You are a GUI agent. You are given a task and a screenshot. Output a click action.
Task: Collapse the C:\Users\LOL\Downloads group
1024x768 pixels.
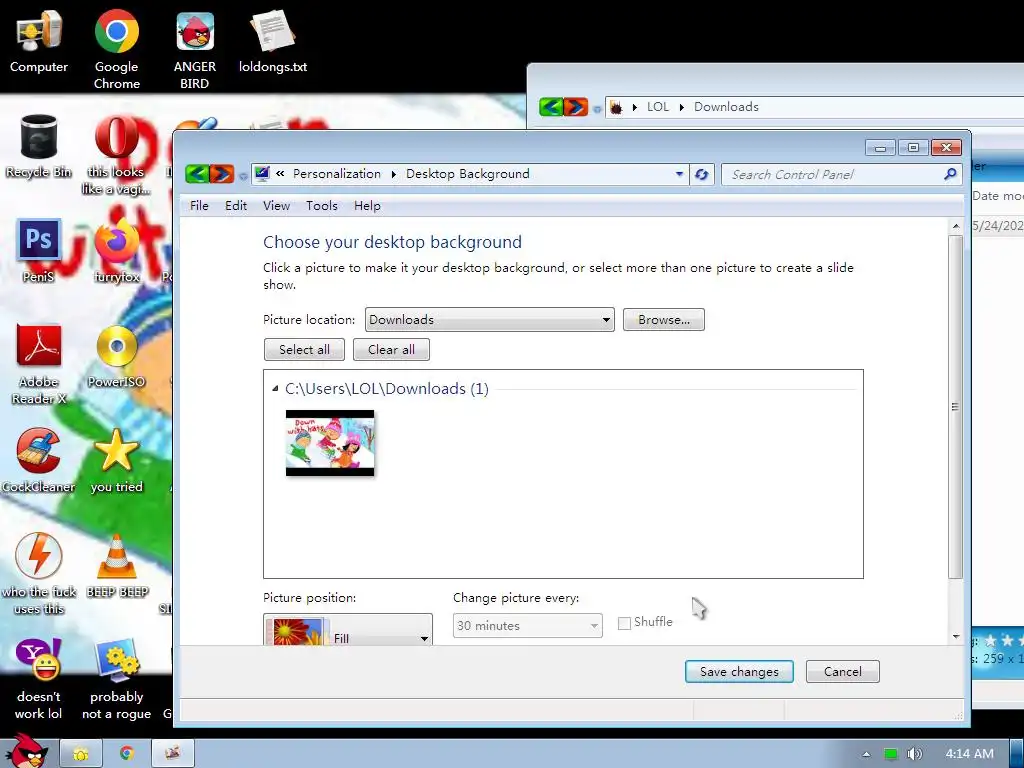tap(275, 389)
